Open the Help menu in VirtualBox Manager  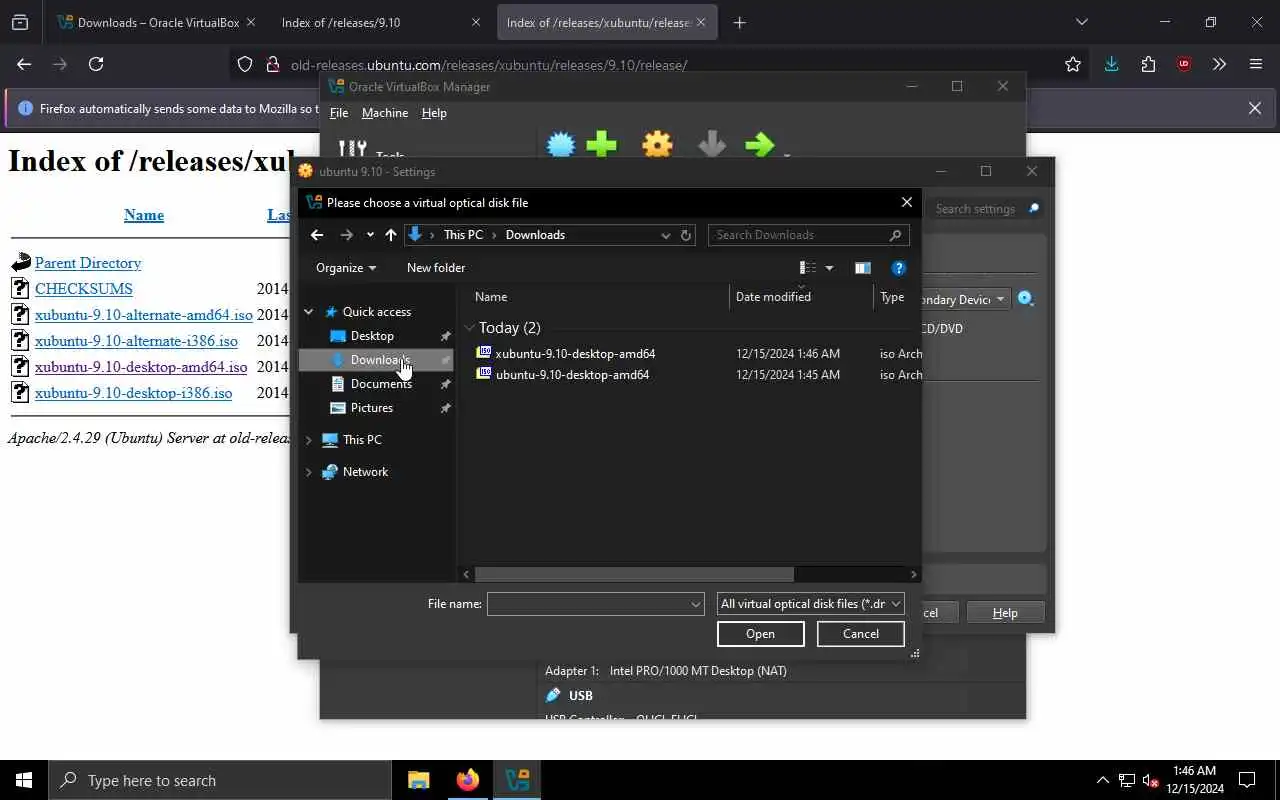coord(434,113)
